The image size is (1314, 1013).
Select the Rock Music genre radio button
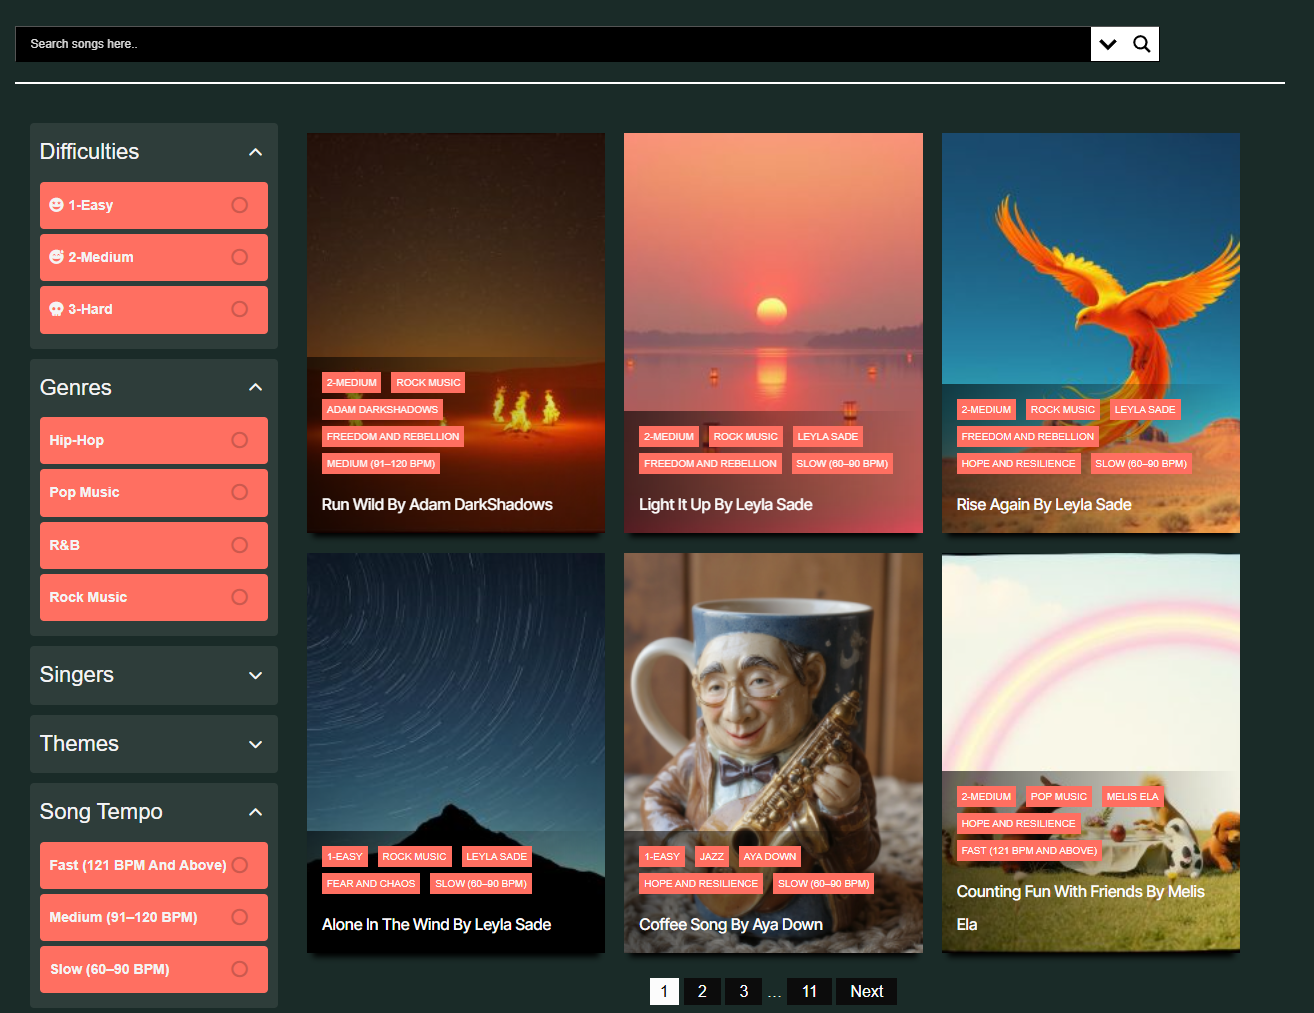[239, 597]
